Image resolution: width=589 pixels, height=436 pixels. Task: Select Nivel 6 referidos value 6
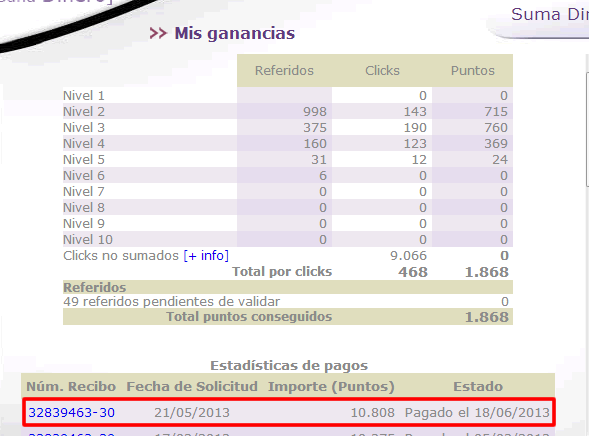coord(323,176)
